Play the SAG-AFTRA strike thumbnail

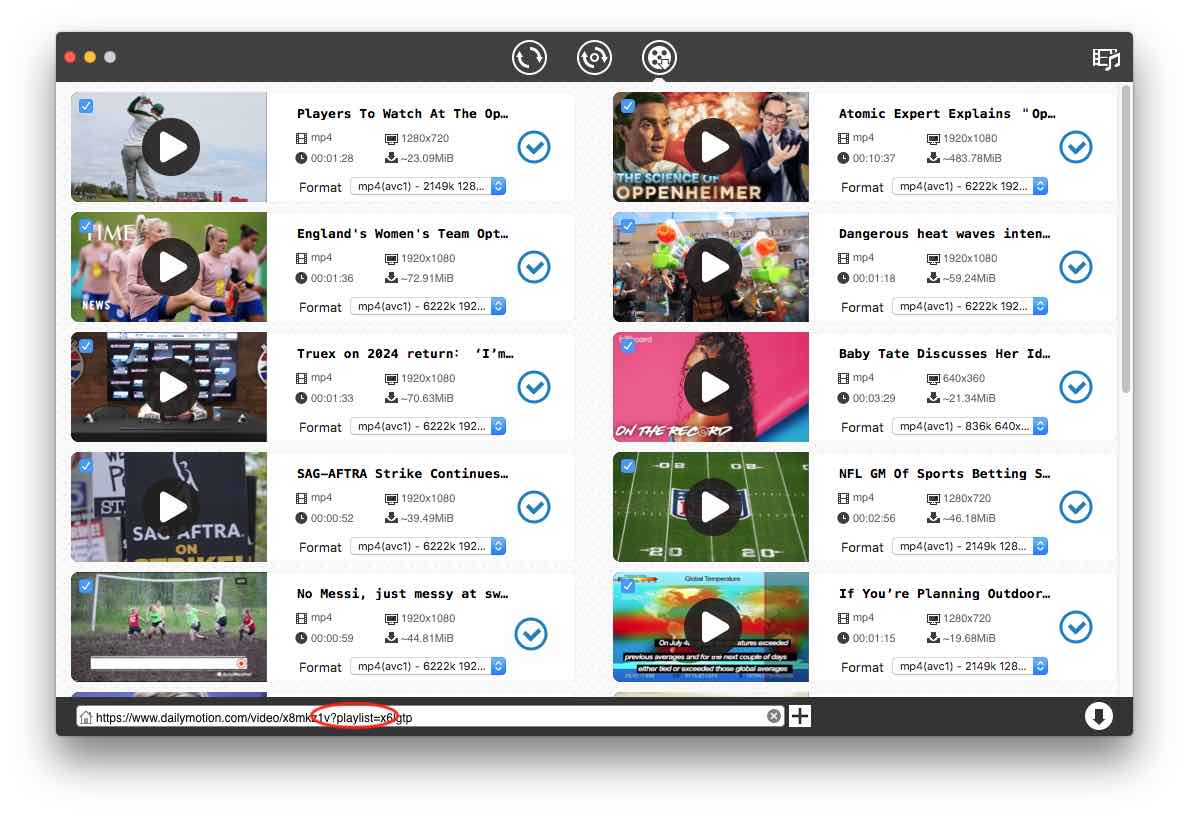(169, 507)
